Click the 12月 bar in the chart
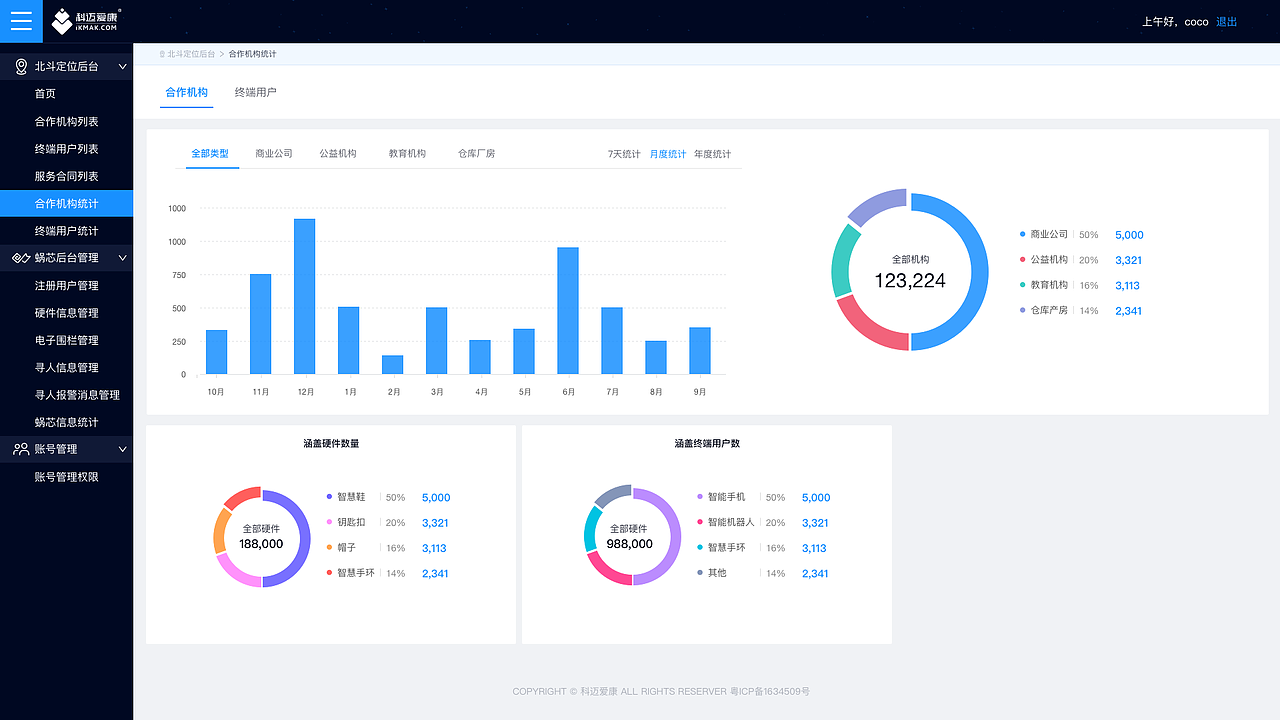Image resolution: width=1280 pixels, height=720 pixels. click(x=305, y=296)
